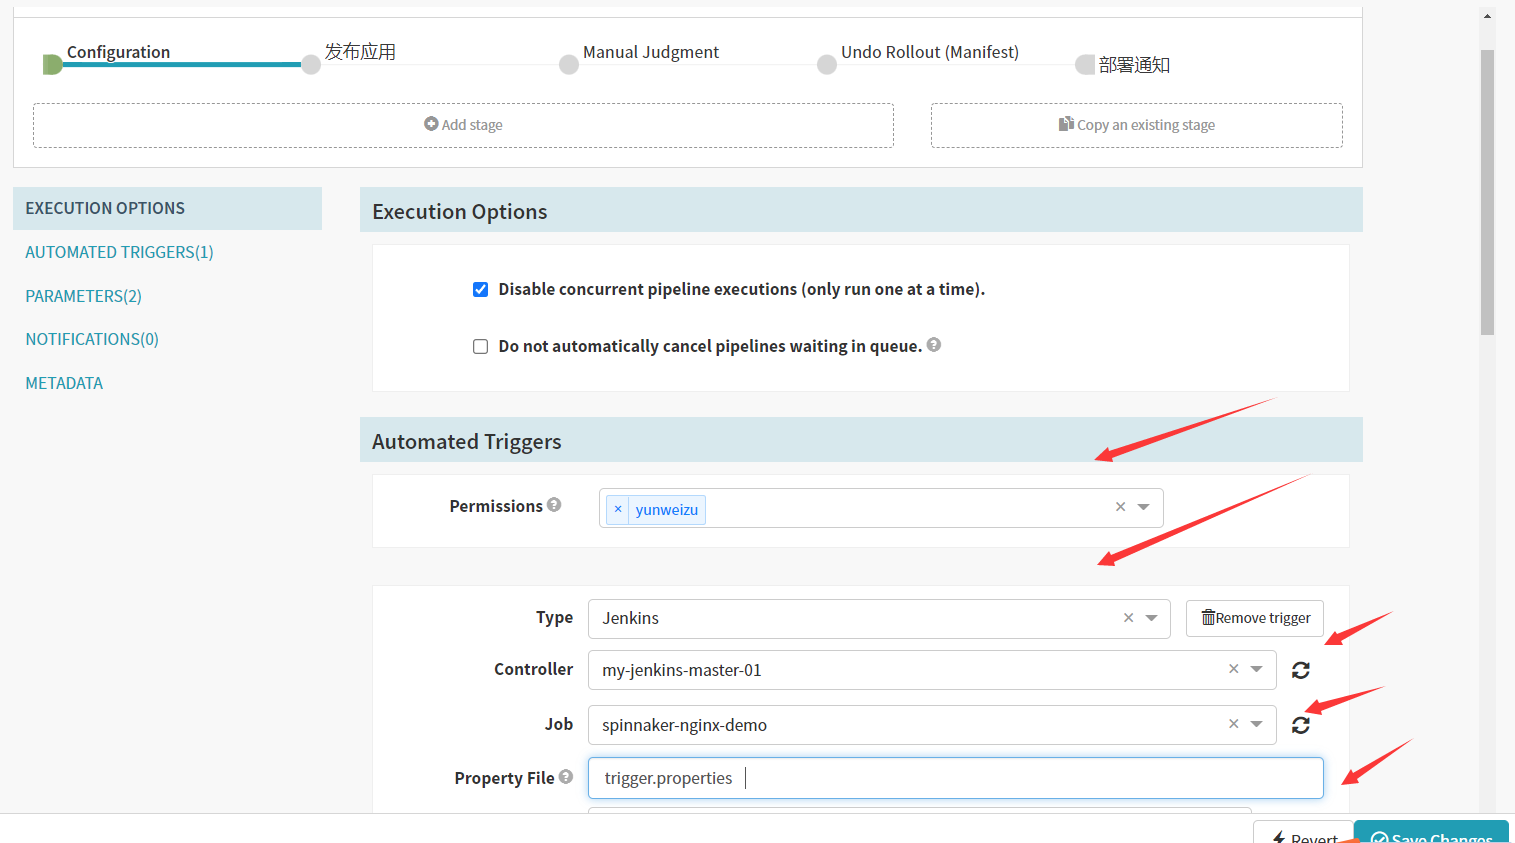Select the Manual Judgment stage circle
Viewport: 1515px width, 843px height.
569,65
